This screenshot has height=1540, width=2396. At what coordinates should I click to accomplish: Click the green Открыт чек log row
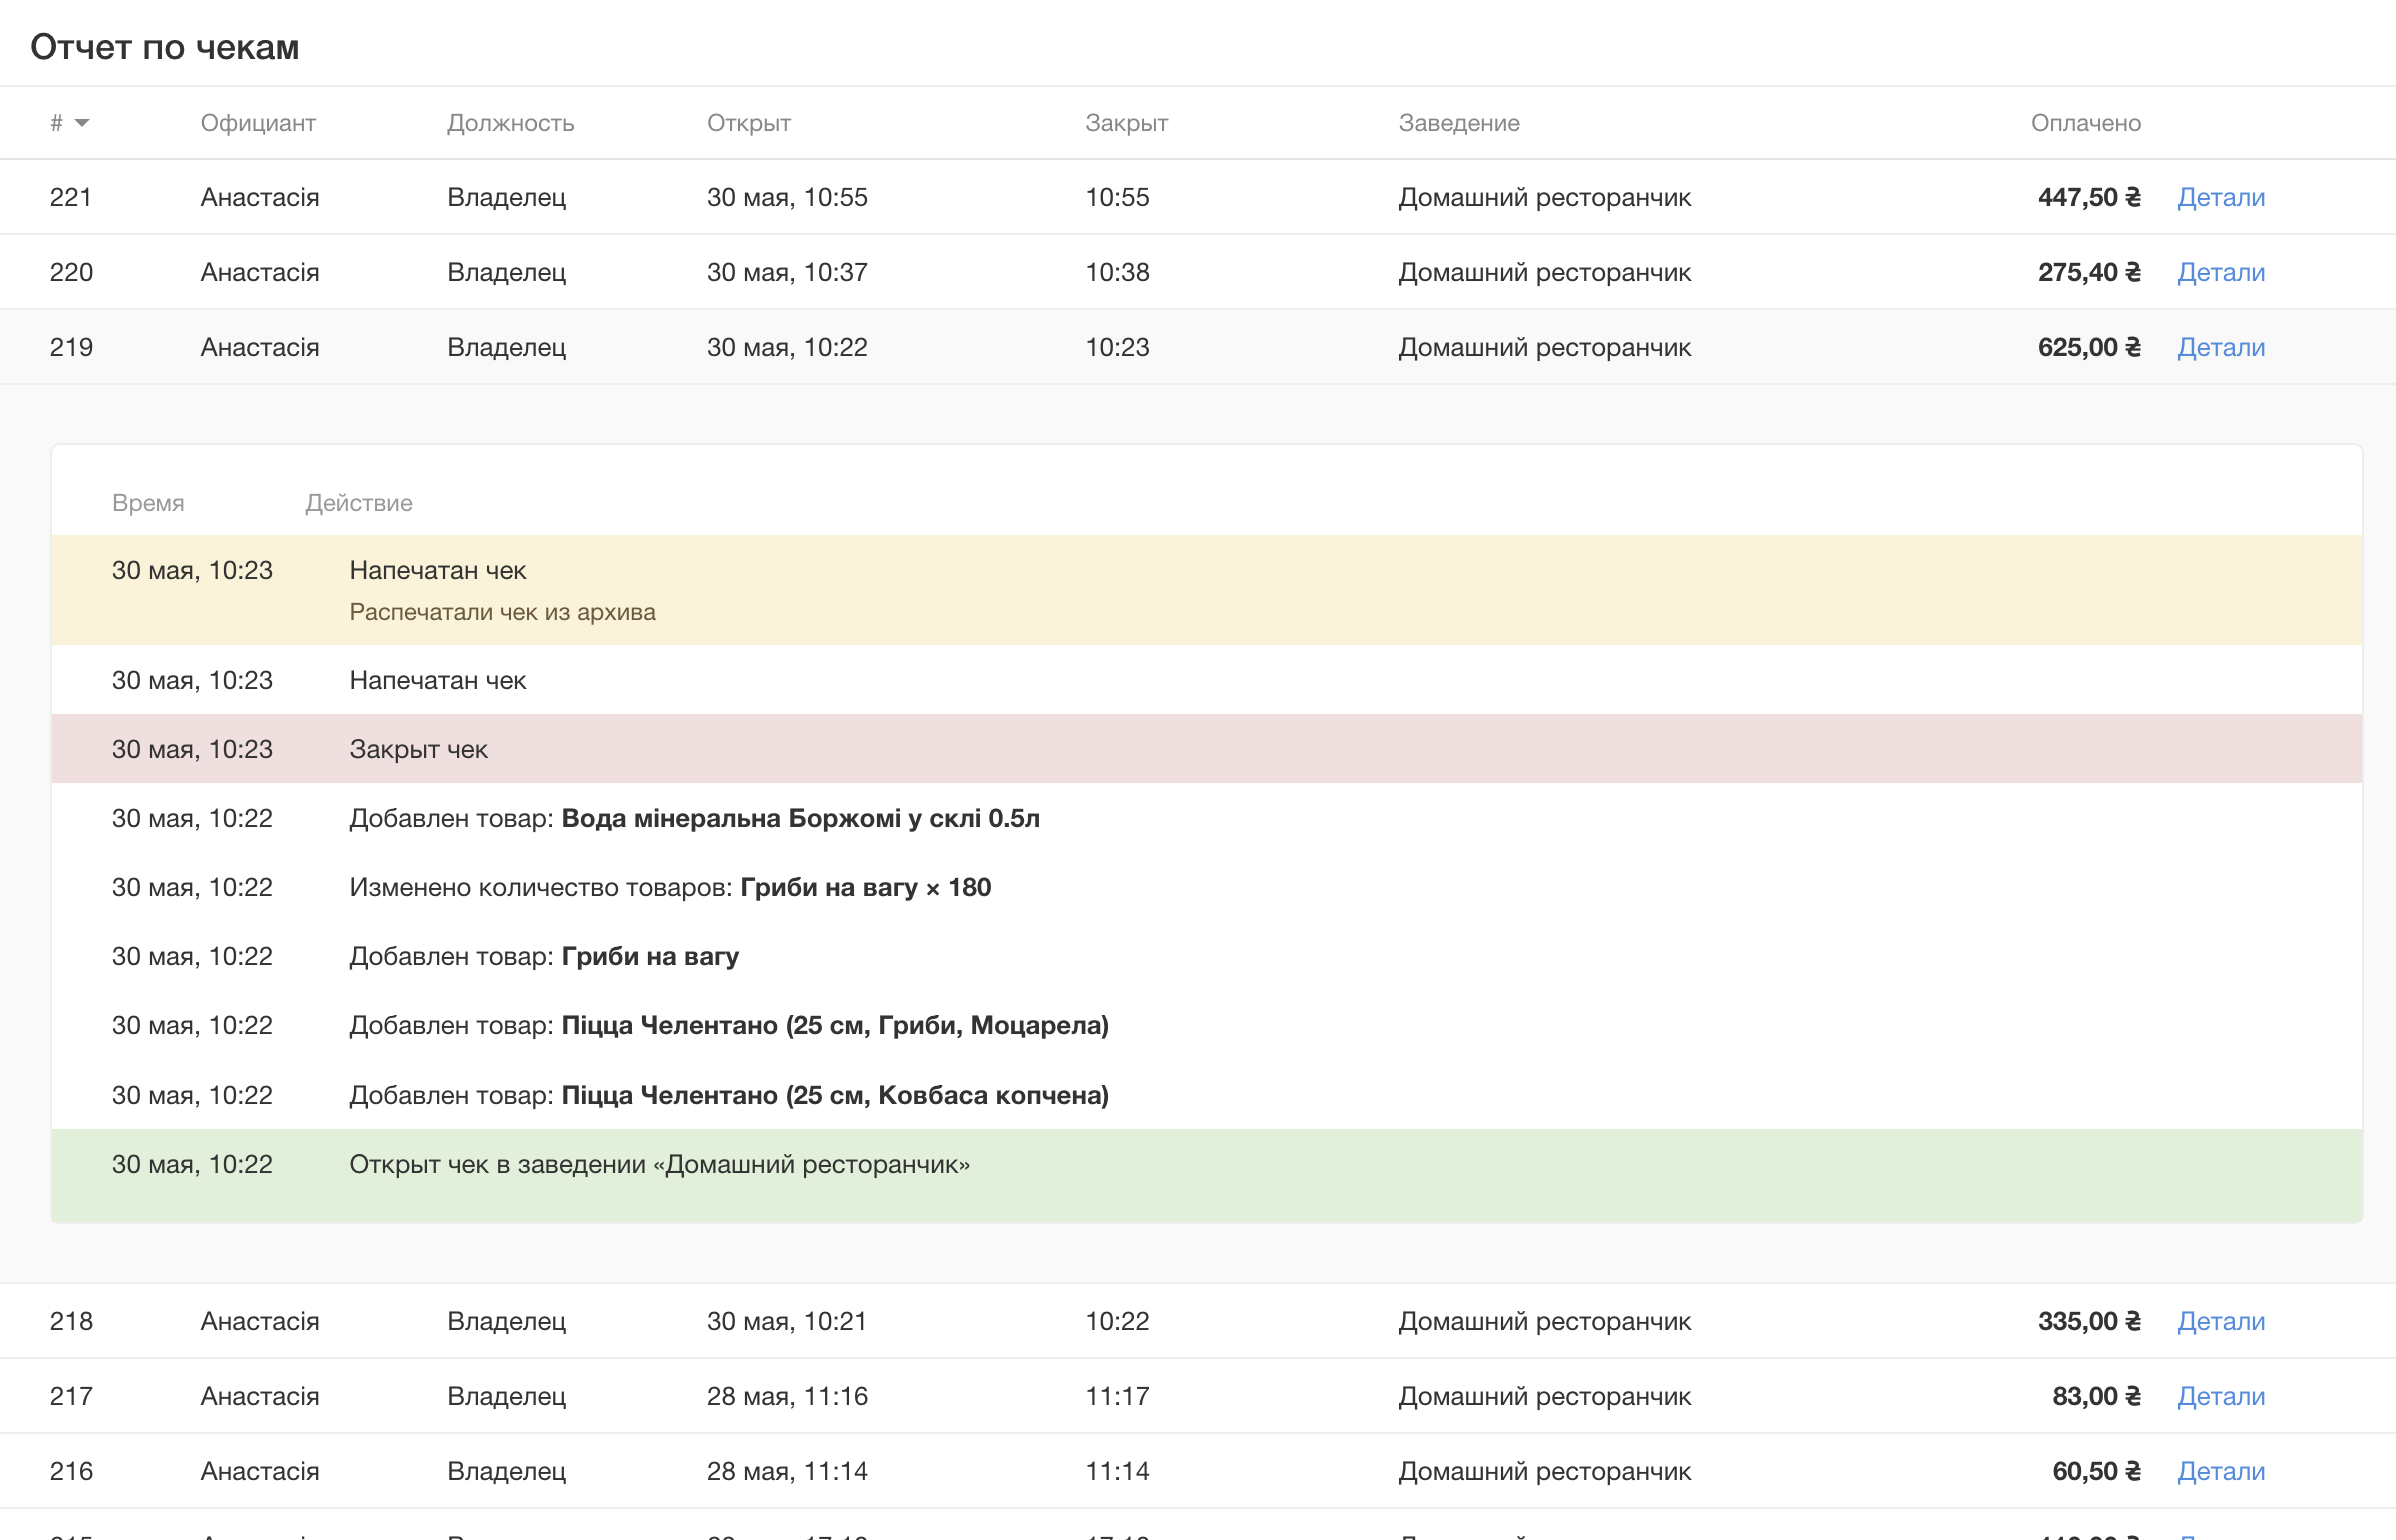coord(659,1165)
